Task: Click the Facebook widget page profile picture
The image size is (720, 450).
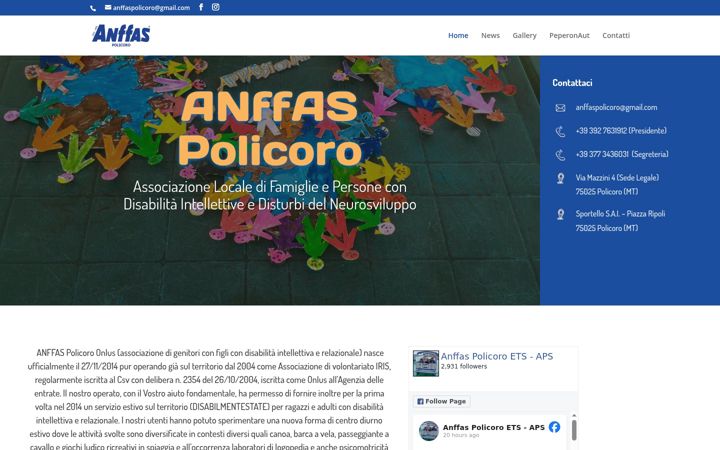Action: click(426, 363)
